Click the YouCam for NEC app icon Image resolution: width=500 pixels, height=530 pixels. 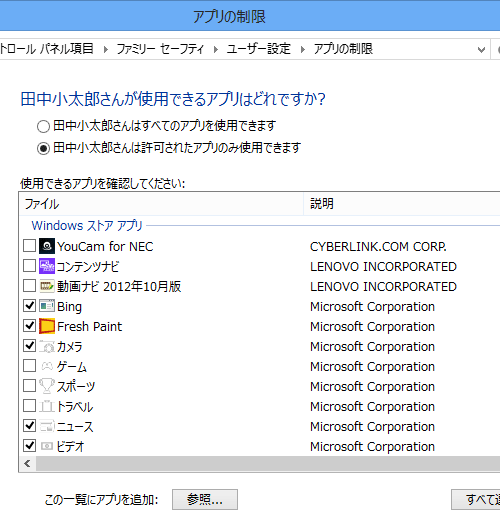(47, 246)
